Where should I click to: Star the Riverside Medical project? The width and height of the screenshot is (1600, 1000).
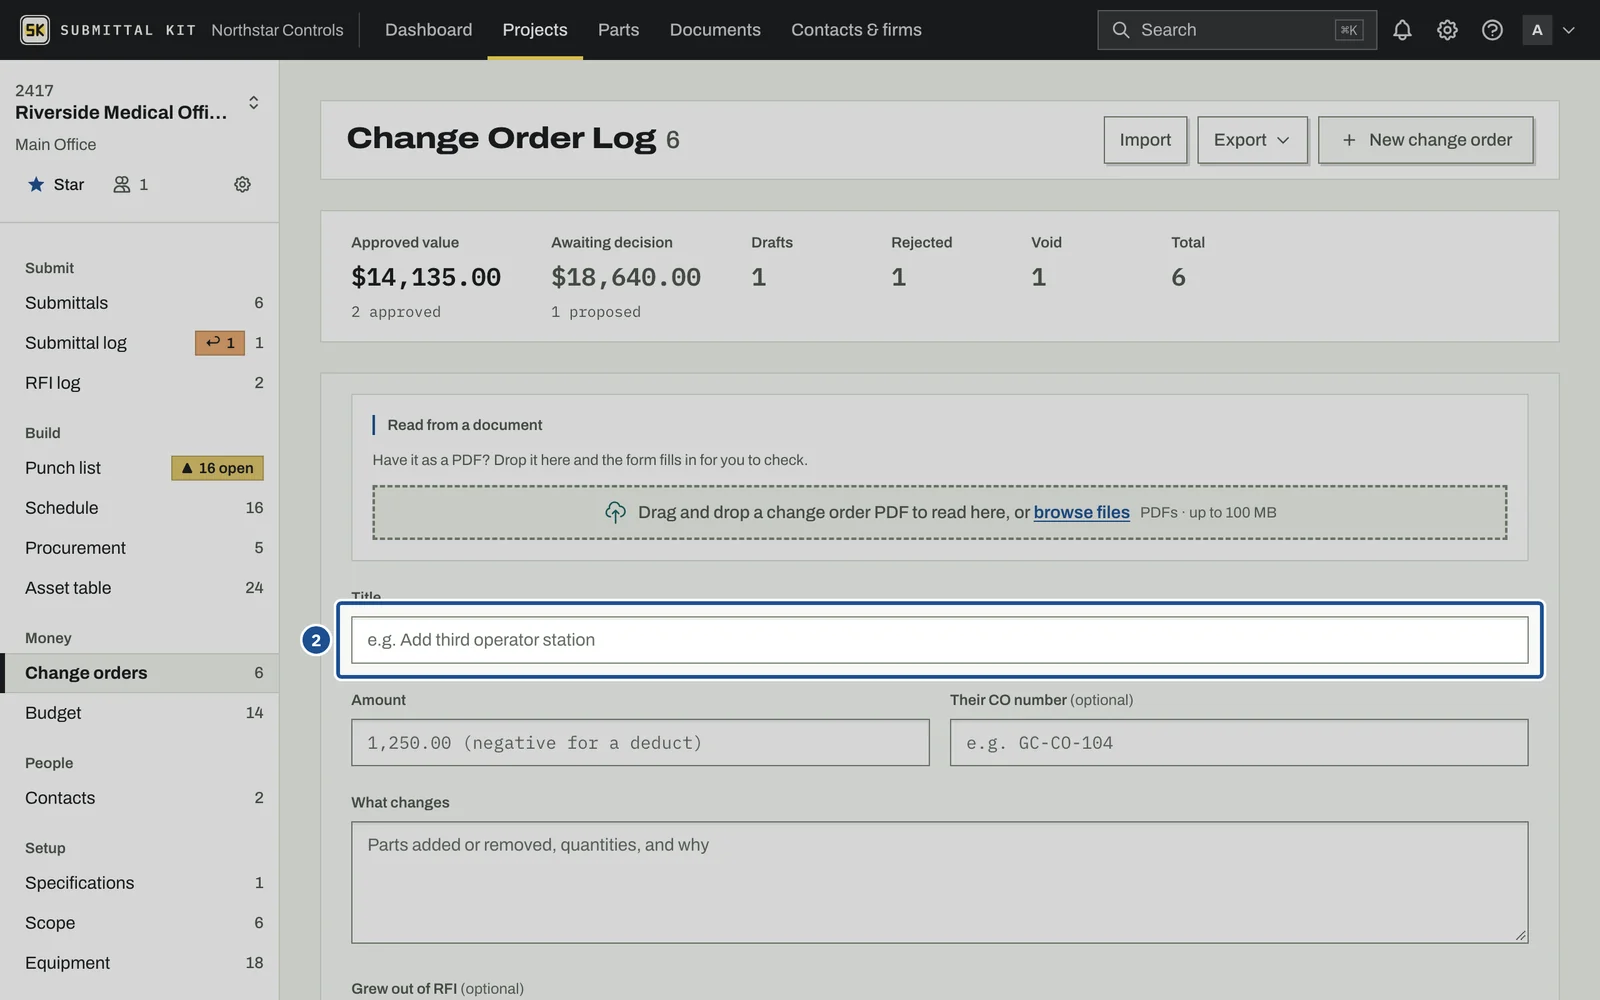[x=56, y=184]
